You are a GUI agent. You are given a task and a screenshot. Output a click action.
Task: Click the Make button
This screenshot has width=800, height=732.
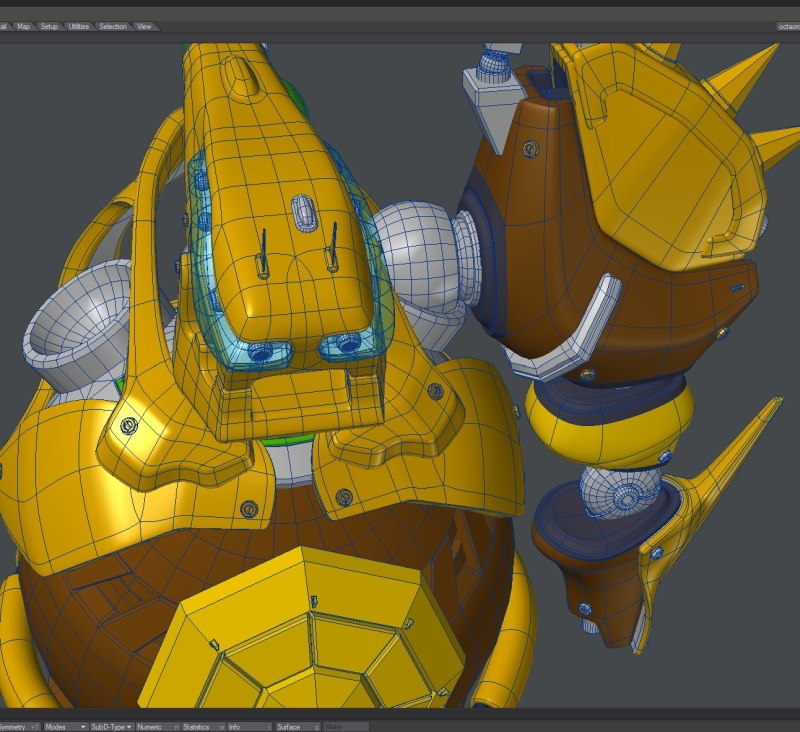click(345, 727)
